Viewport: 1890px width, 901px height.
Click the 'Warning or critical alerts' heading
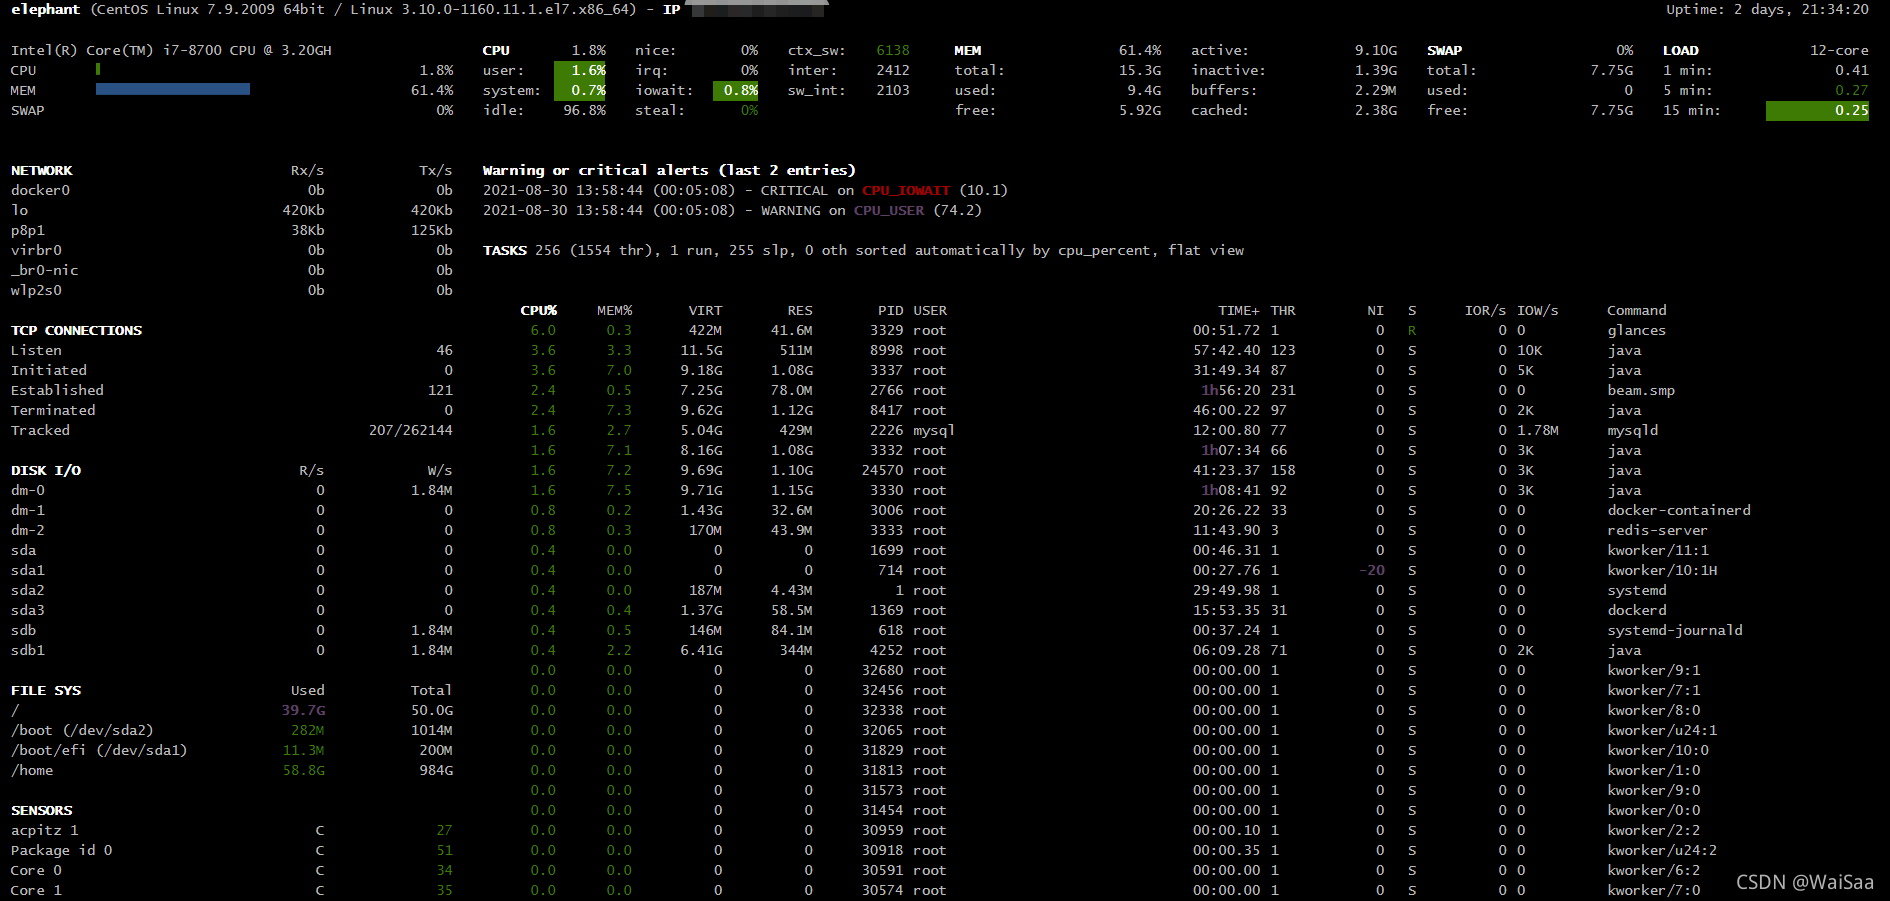[669, 170]
